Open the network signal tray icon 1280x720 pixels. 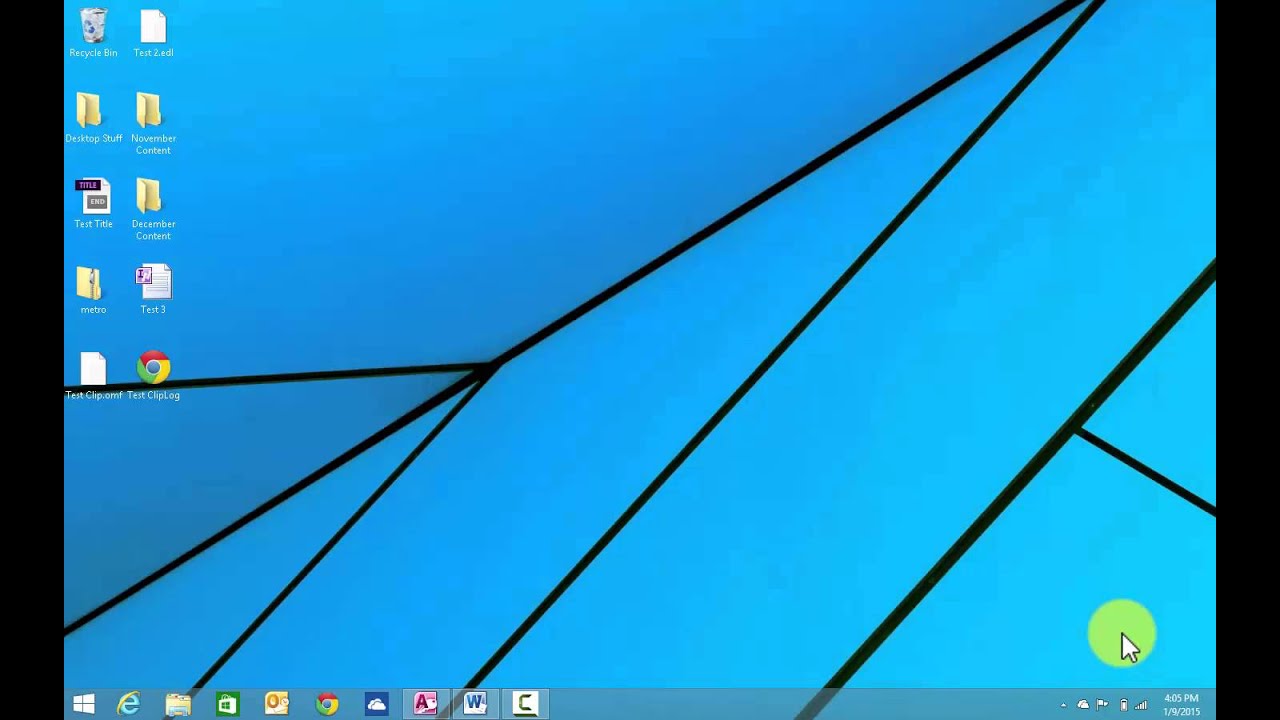click(x=1141, y=705)
